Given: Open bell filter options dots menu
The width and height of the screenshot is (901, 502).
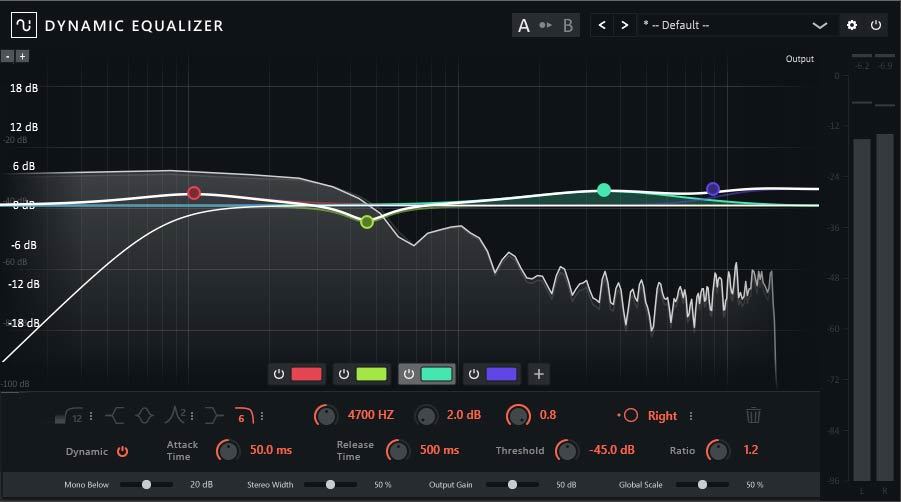Looking at the screenshot, I should pyautogui.click(x=191, y=415).
